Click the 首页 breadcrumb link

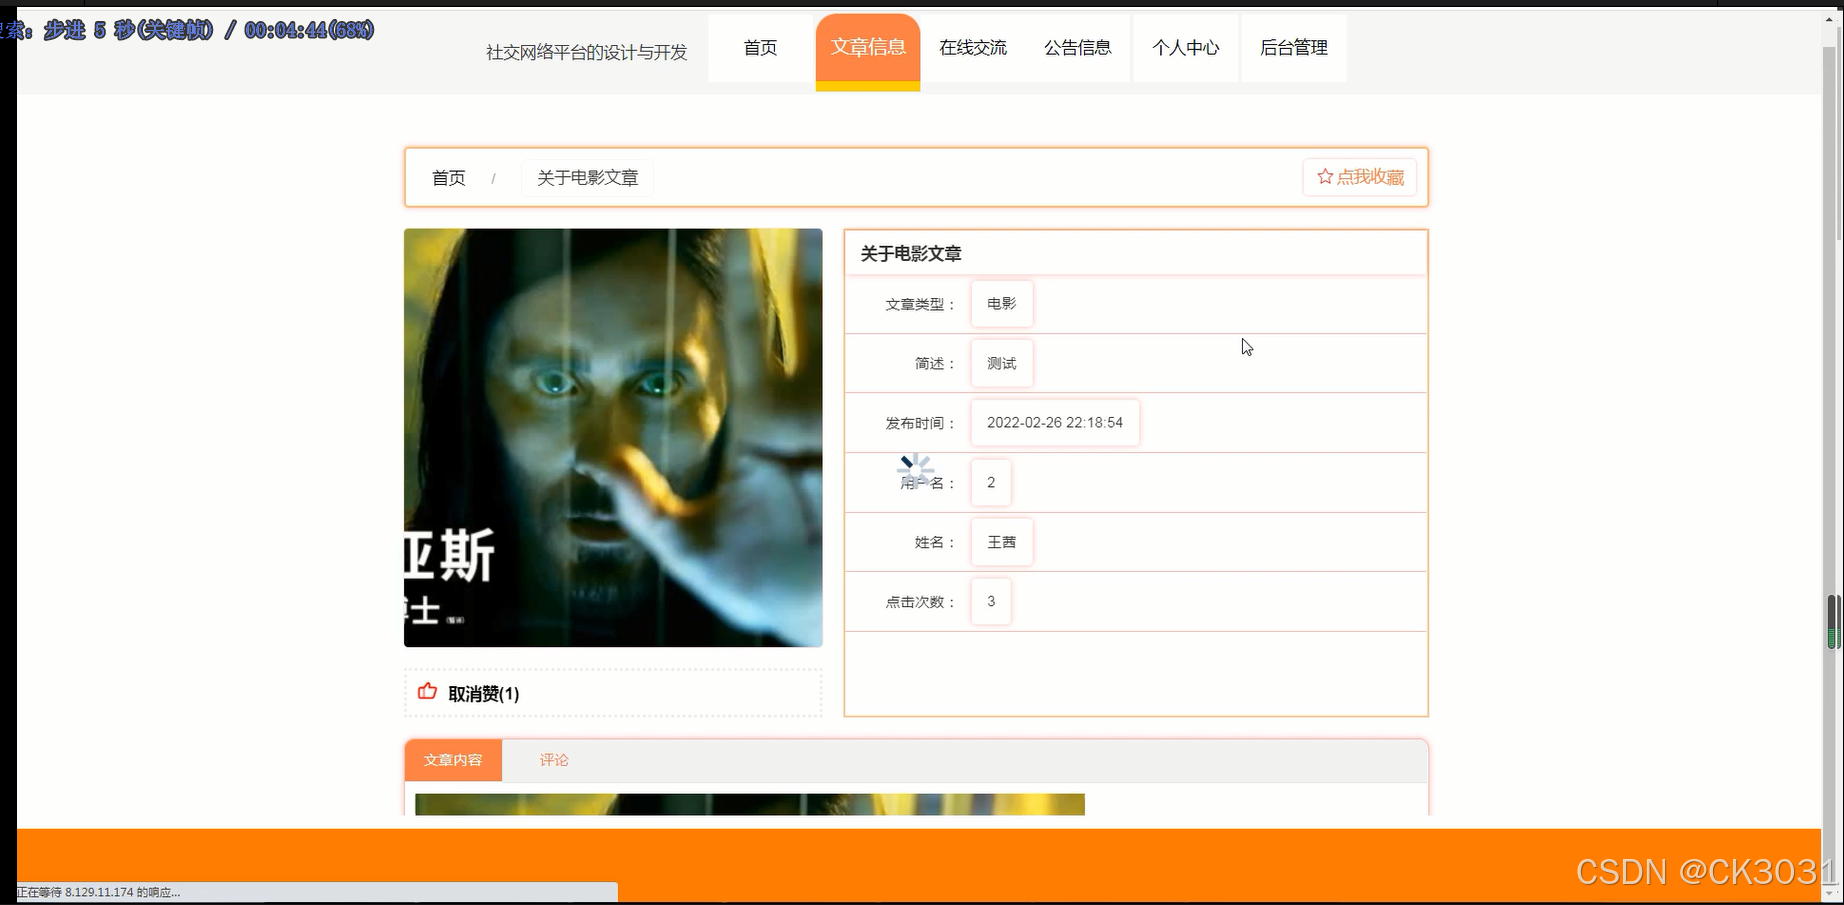point(449,177)
